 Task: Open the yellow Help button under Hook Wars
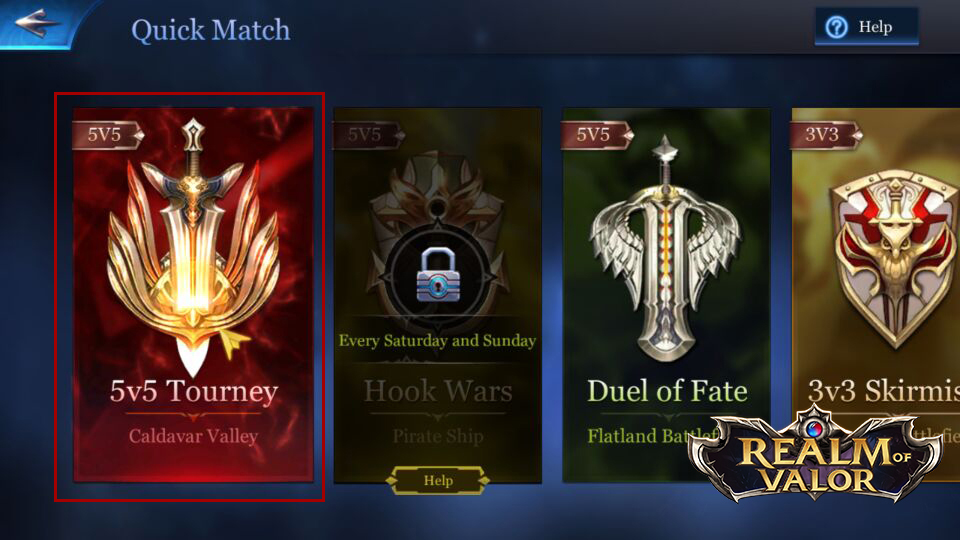point(438,481)
